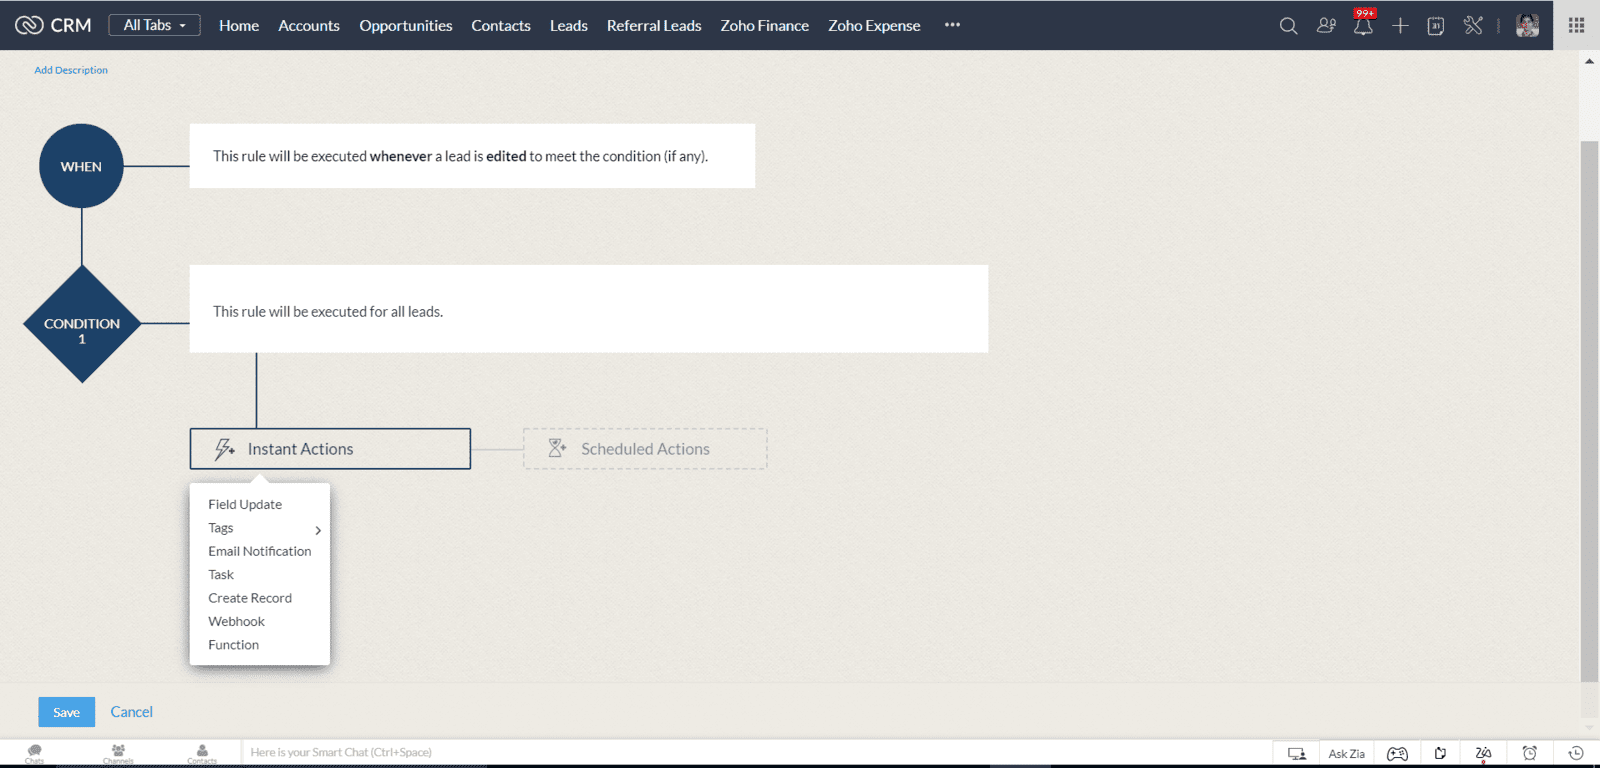Click the Cancel link
This screenshot has height=768, width=1600.
pos(131,712)
